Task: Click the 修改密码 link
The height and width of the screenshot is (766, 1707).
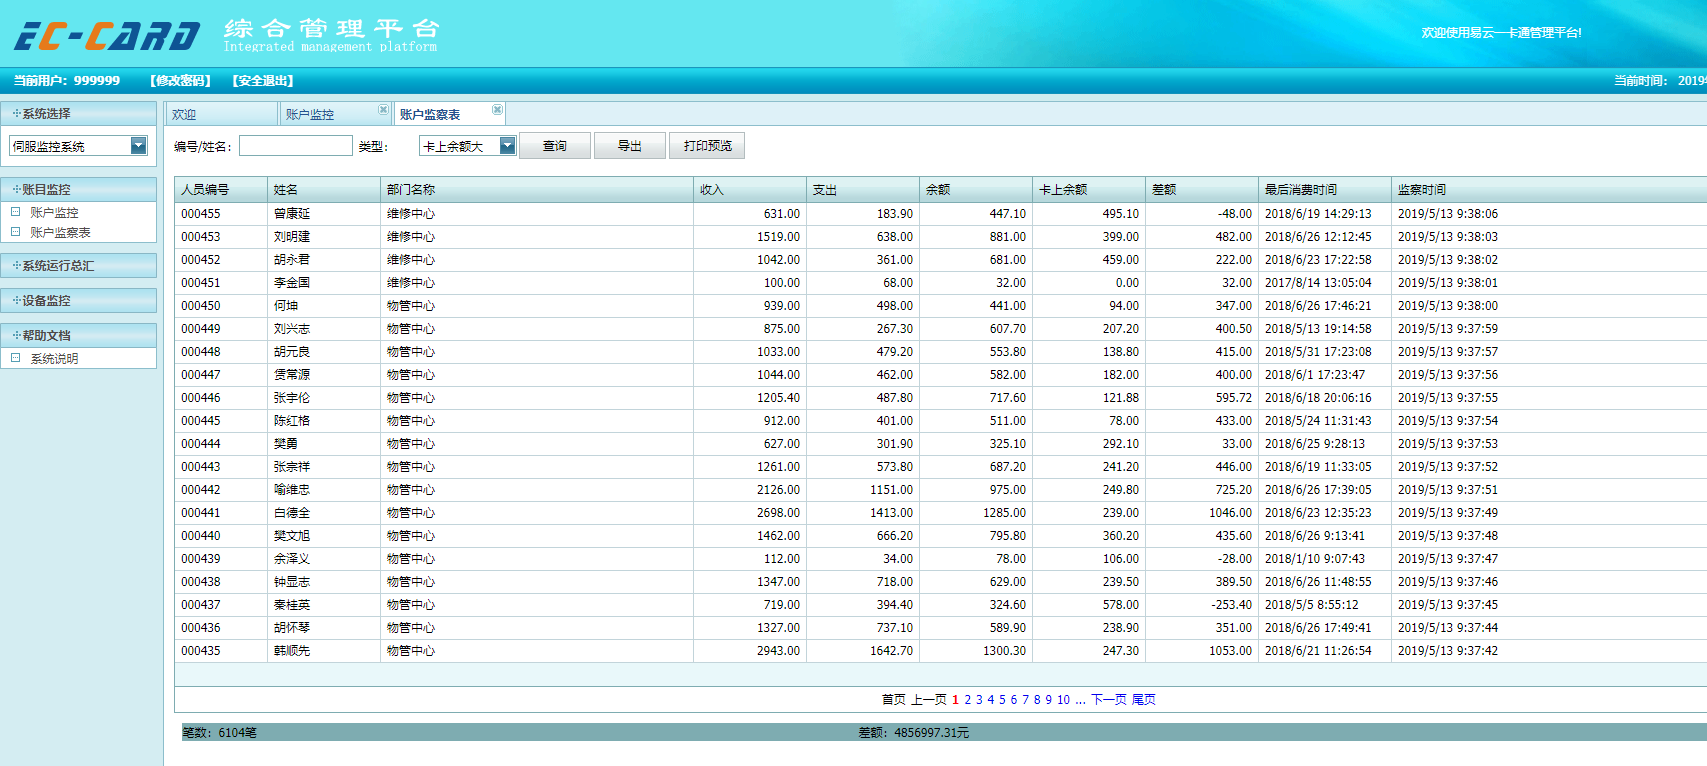Action: click(180, 81)
